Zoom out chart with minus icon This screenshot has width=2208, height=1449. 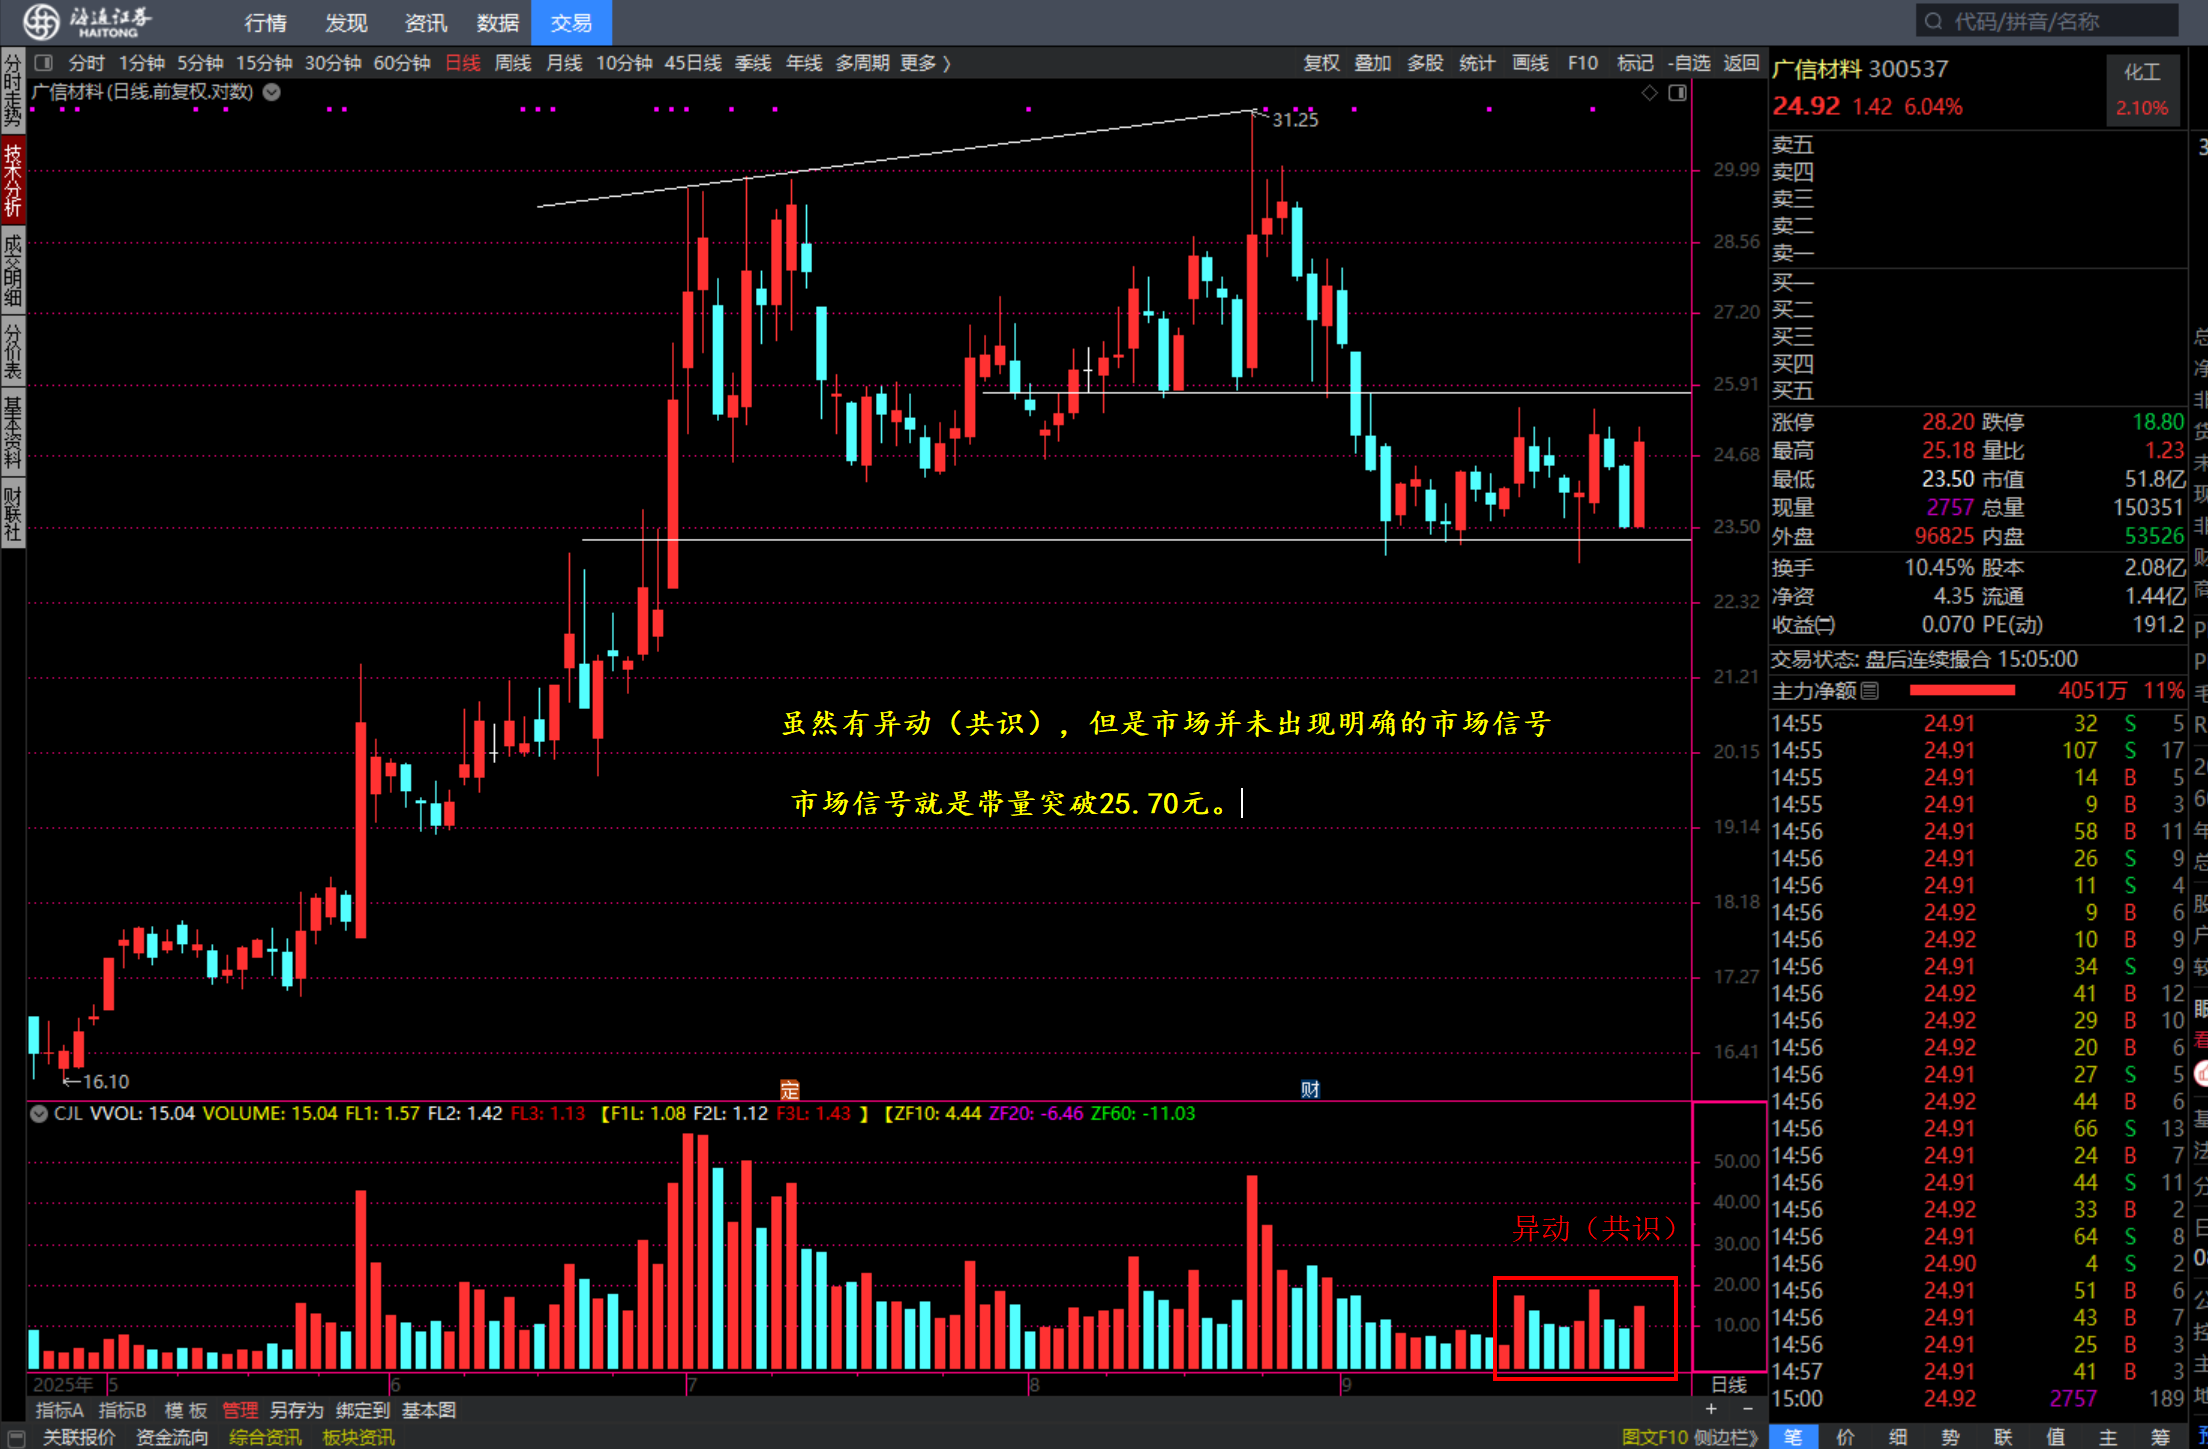[x=1747, y=1409]
